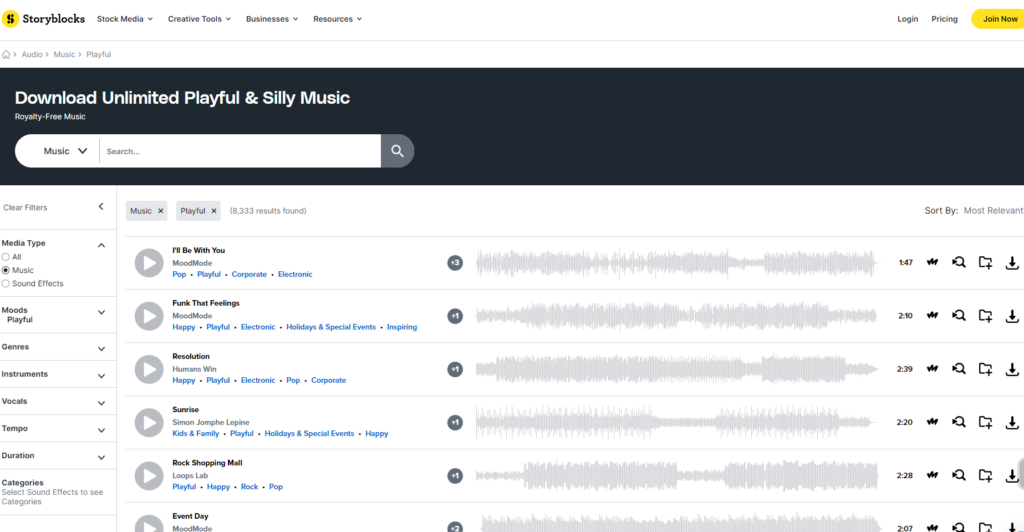
Task: Open the Creative Tools menu
Action: pos(199,19)
